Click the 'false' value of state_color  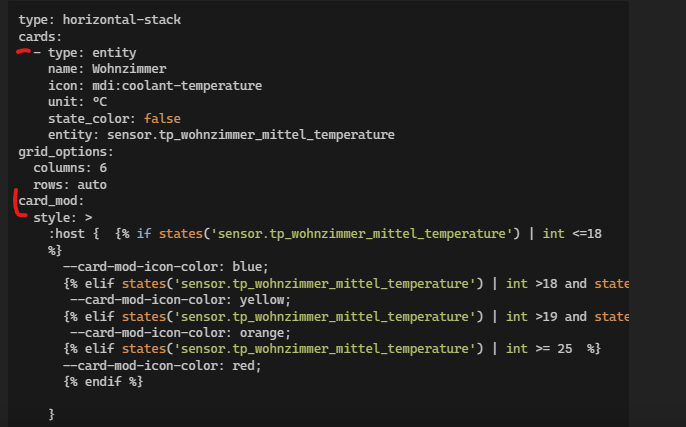[x=162, y=118]
